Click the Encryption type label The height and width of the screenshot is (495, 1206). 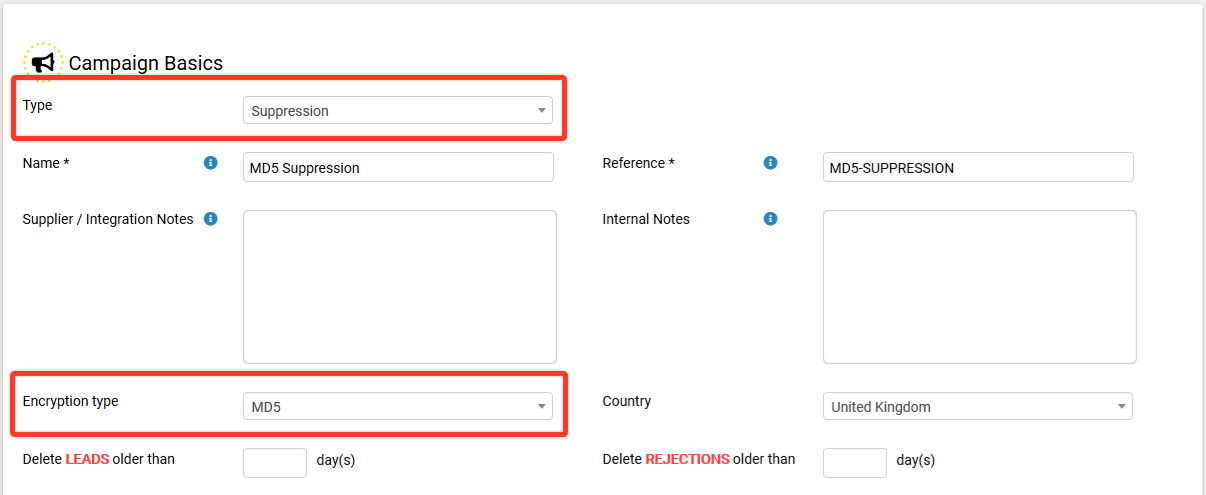click(70, 401)
